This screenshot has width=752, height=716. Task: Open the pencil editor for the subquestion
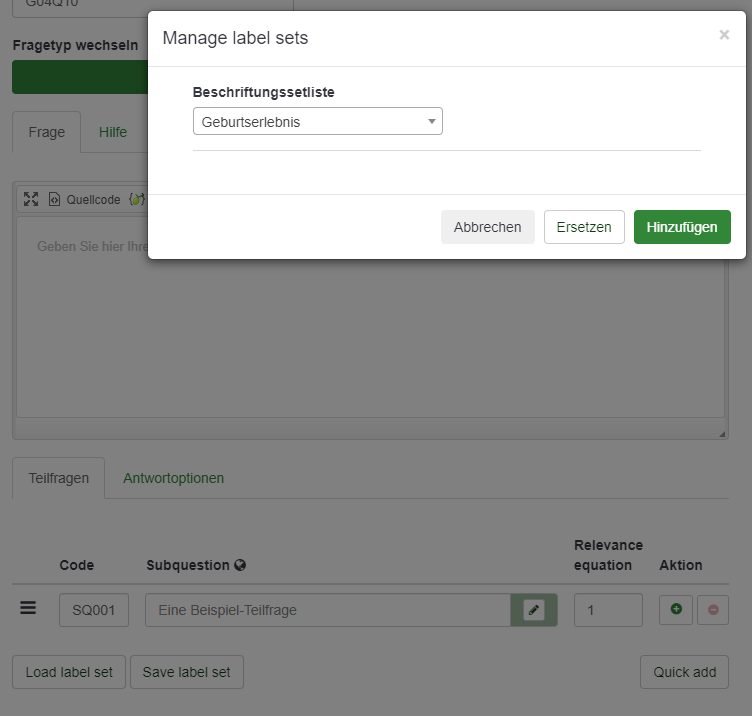(534, 610)
